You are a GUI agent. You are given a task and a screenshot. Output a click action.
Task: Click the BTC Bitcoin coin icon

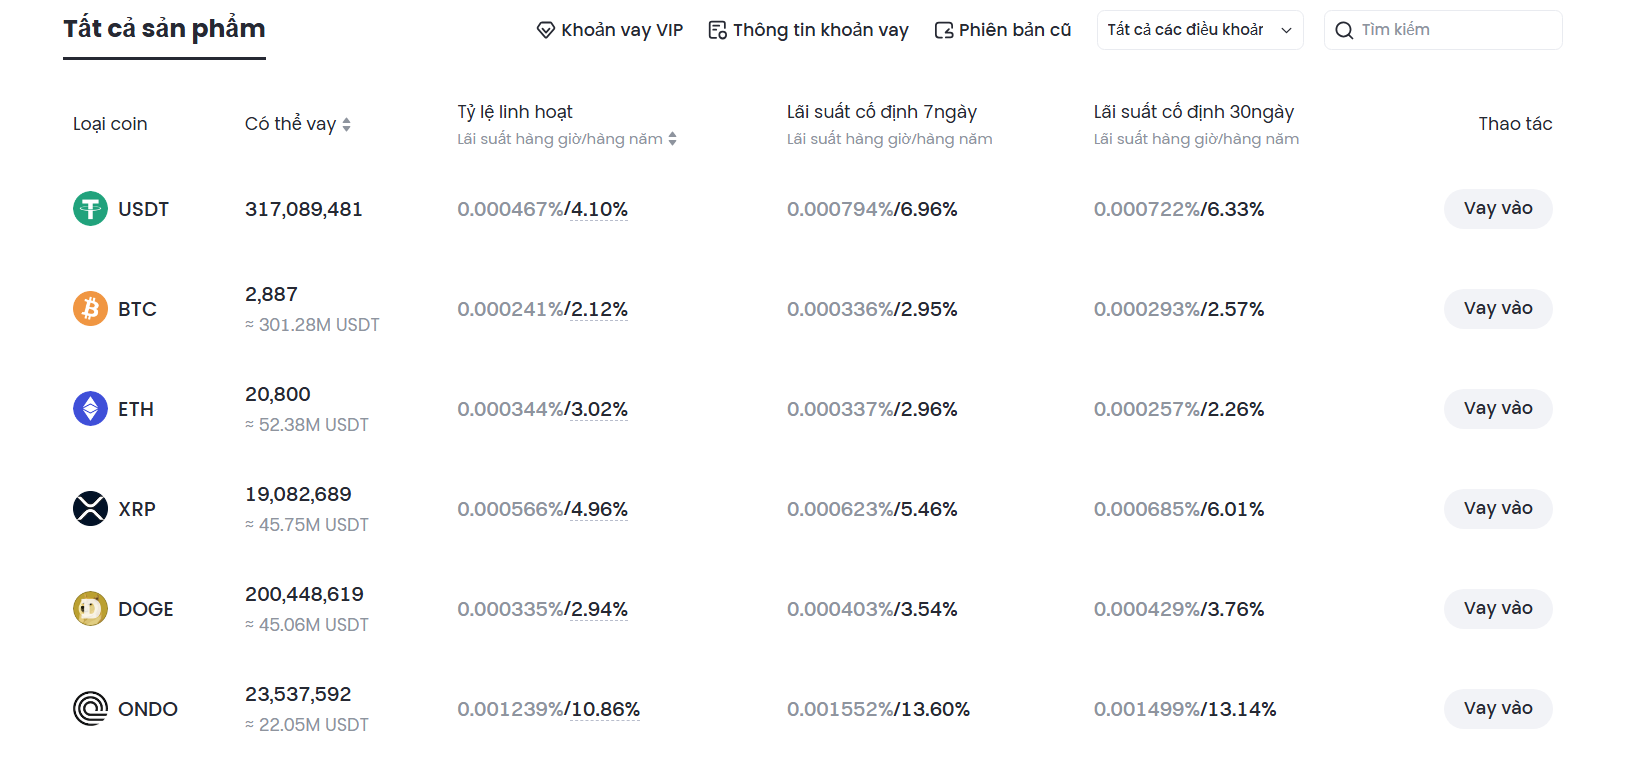[90, 309]
